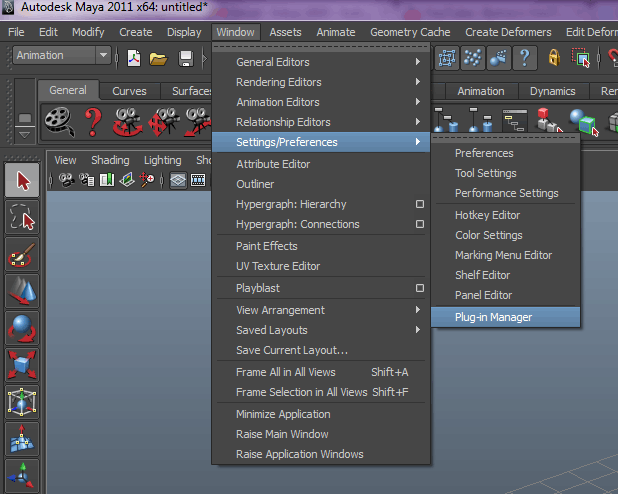
Task: Open the Shelf Editor
Action: click(505, 275)
